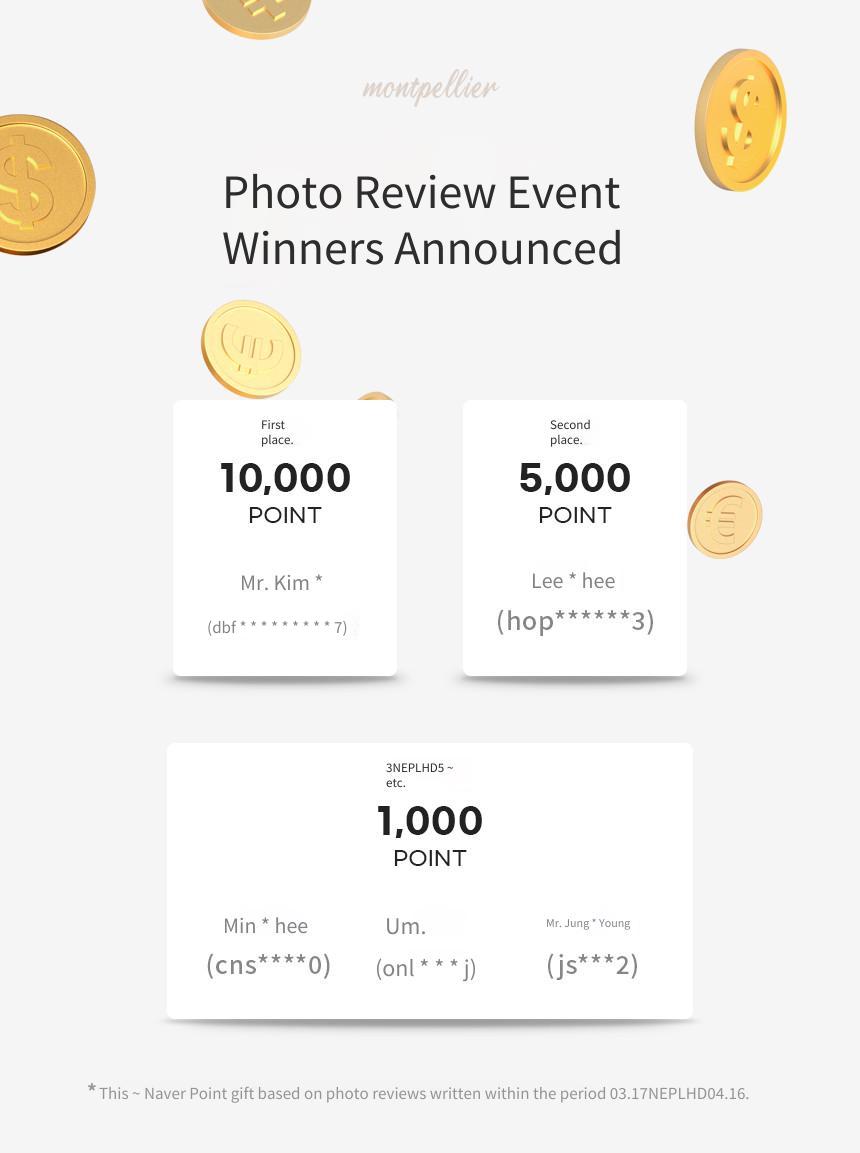The image size is (860, 1153).
Task: Click the 1,000 POINT prize amount
Action: coord(430,835)
